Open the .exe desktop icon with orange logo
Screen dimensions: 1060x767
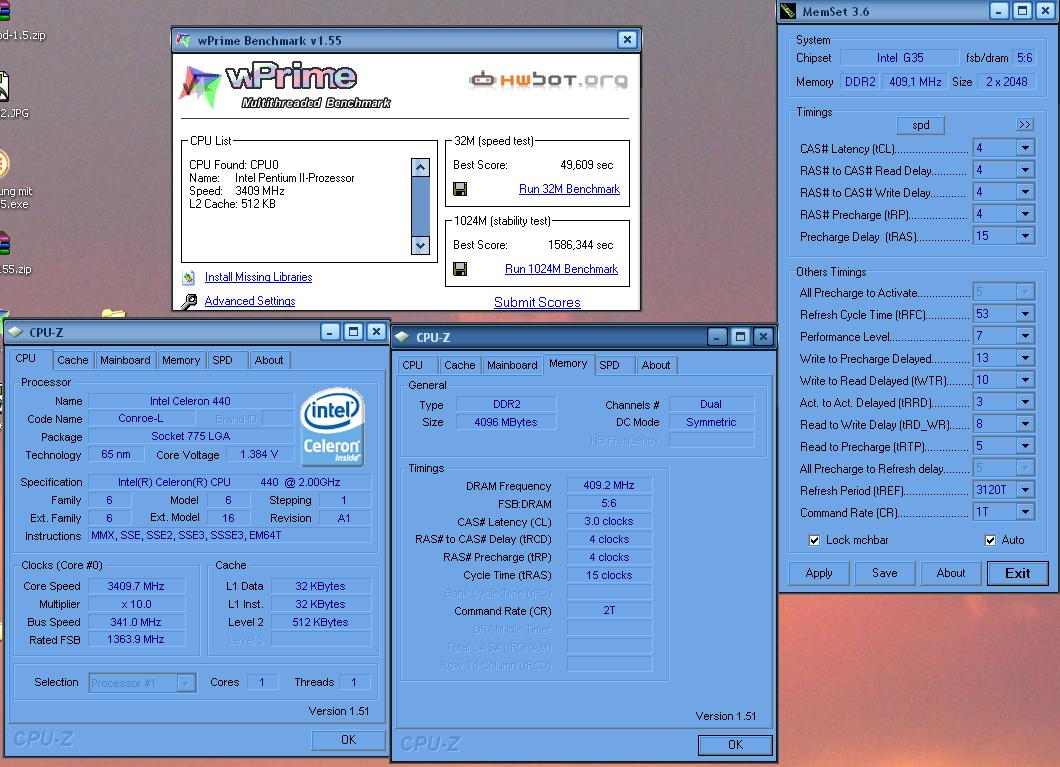pos(4,164)
